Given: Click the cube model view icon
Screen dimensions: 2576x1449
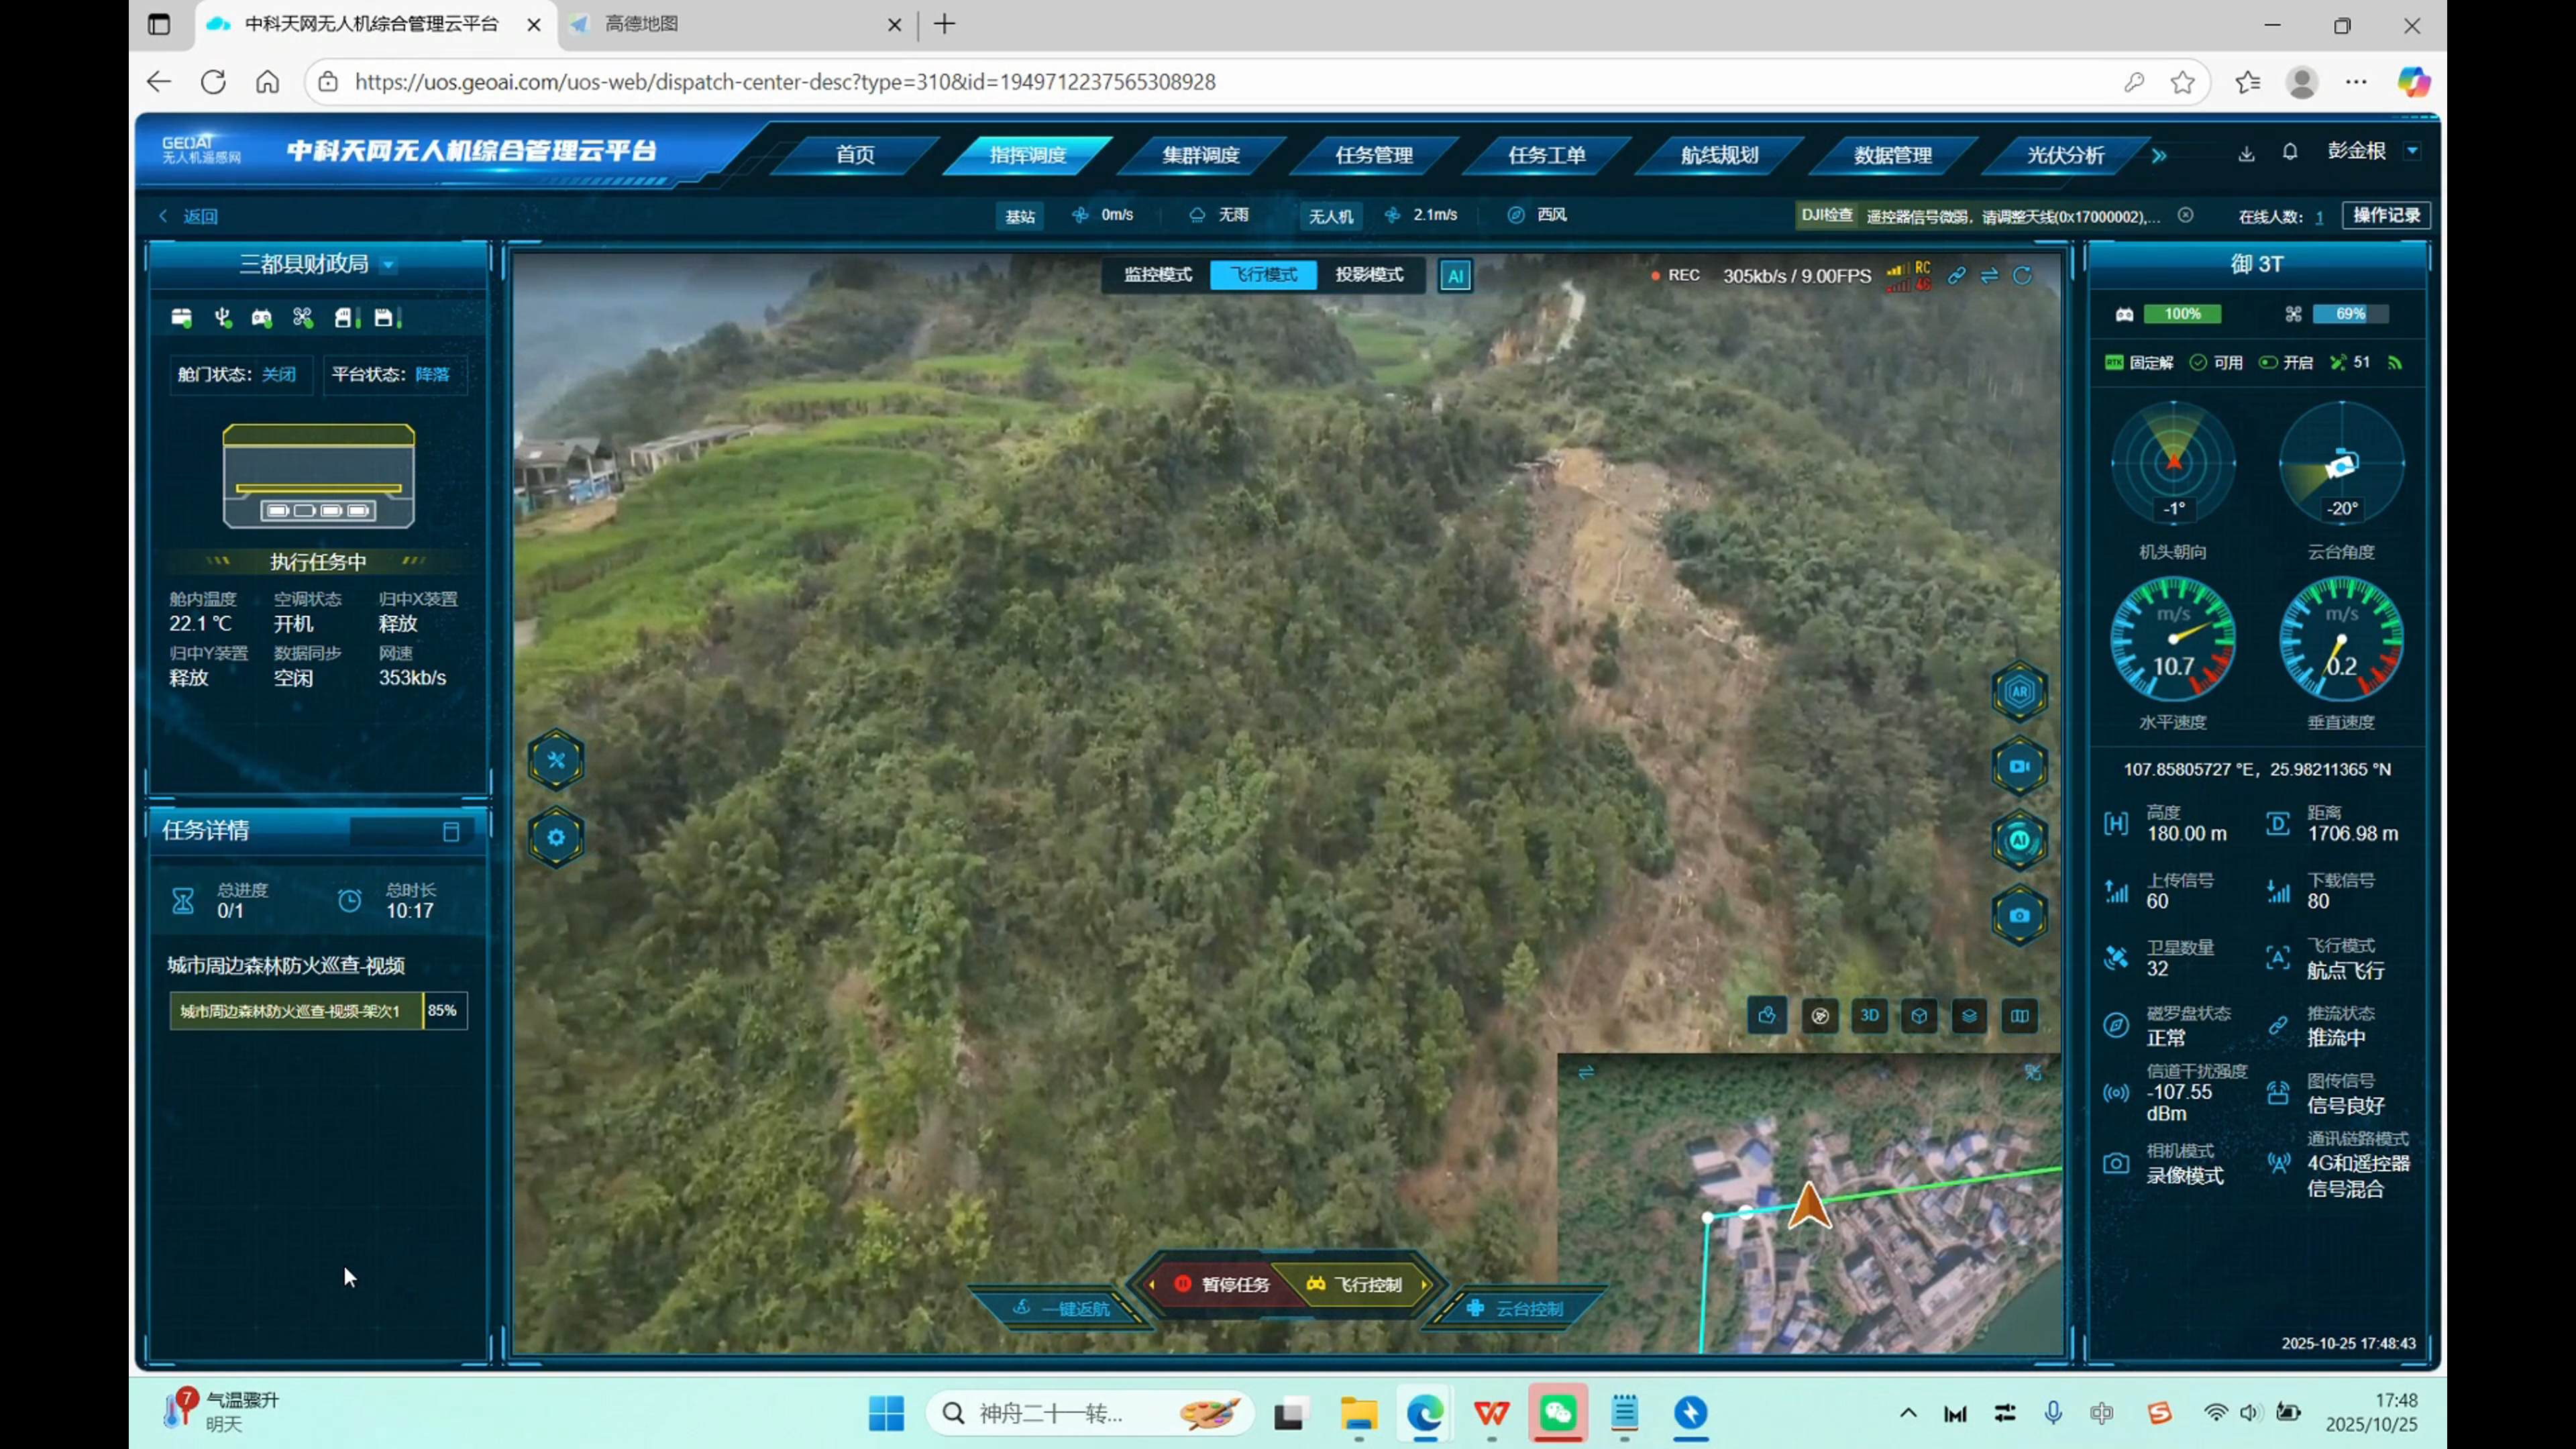Looking at the screenshot, I should [x=1919, y=1016].
